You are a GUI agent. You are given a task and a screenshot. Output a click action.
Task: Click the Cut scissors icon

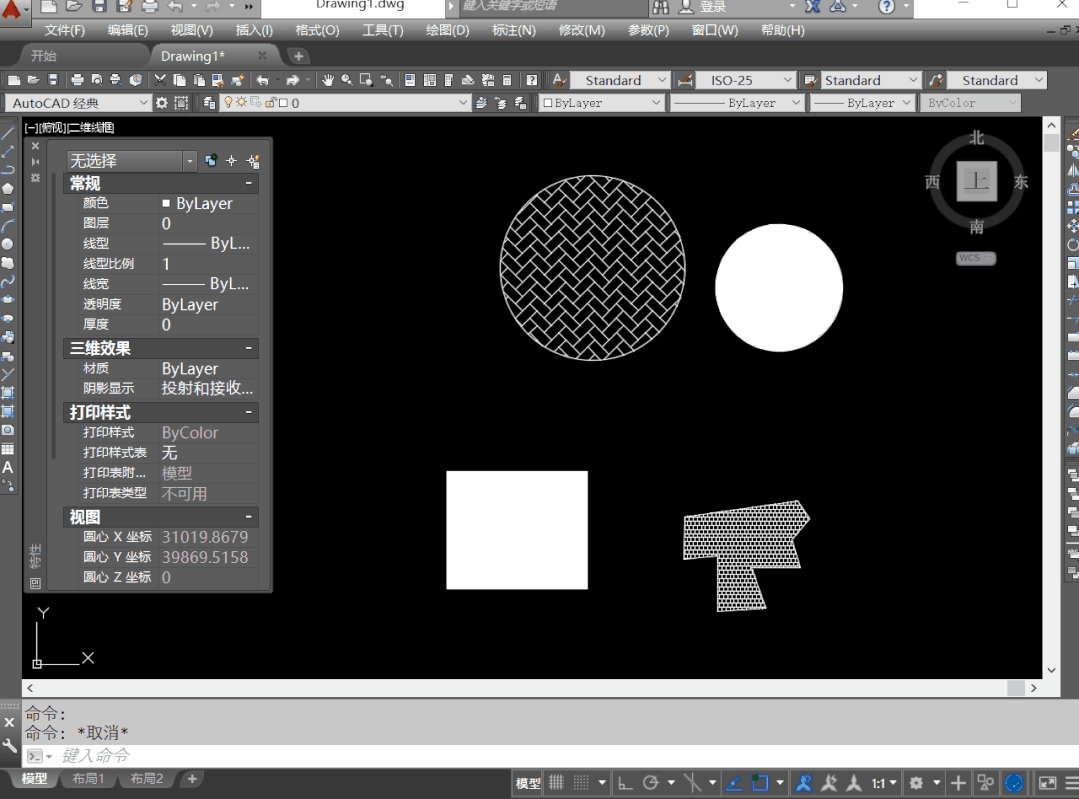coord(160,81)
